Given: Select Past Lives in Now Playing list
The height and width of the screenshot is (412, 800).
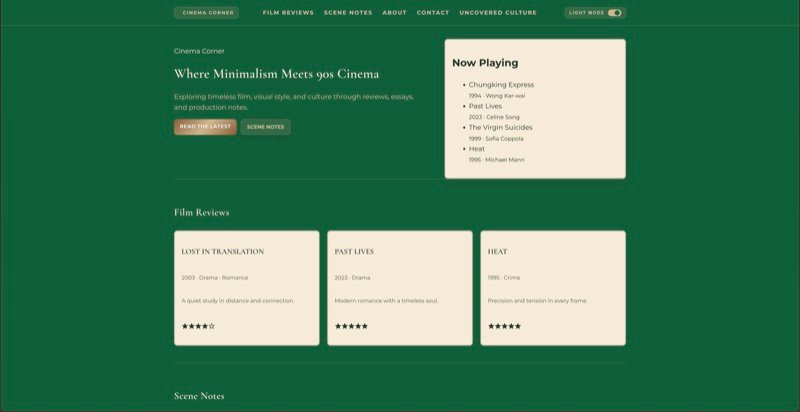Looking at the screenshot, I should pos(485,106).
